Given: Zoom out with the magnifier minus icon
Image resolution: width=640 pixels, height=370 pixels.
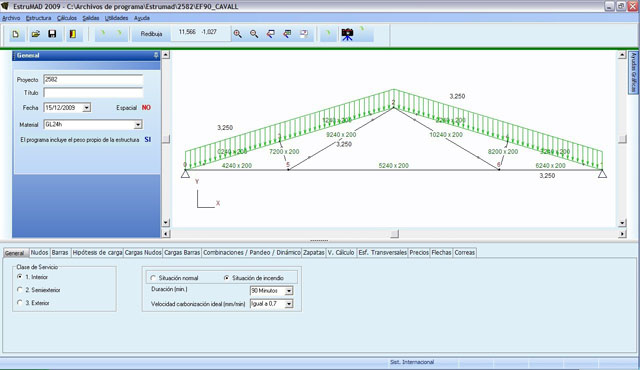Looking at the screenshot, I should click(x=254, y=34).
